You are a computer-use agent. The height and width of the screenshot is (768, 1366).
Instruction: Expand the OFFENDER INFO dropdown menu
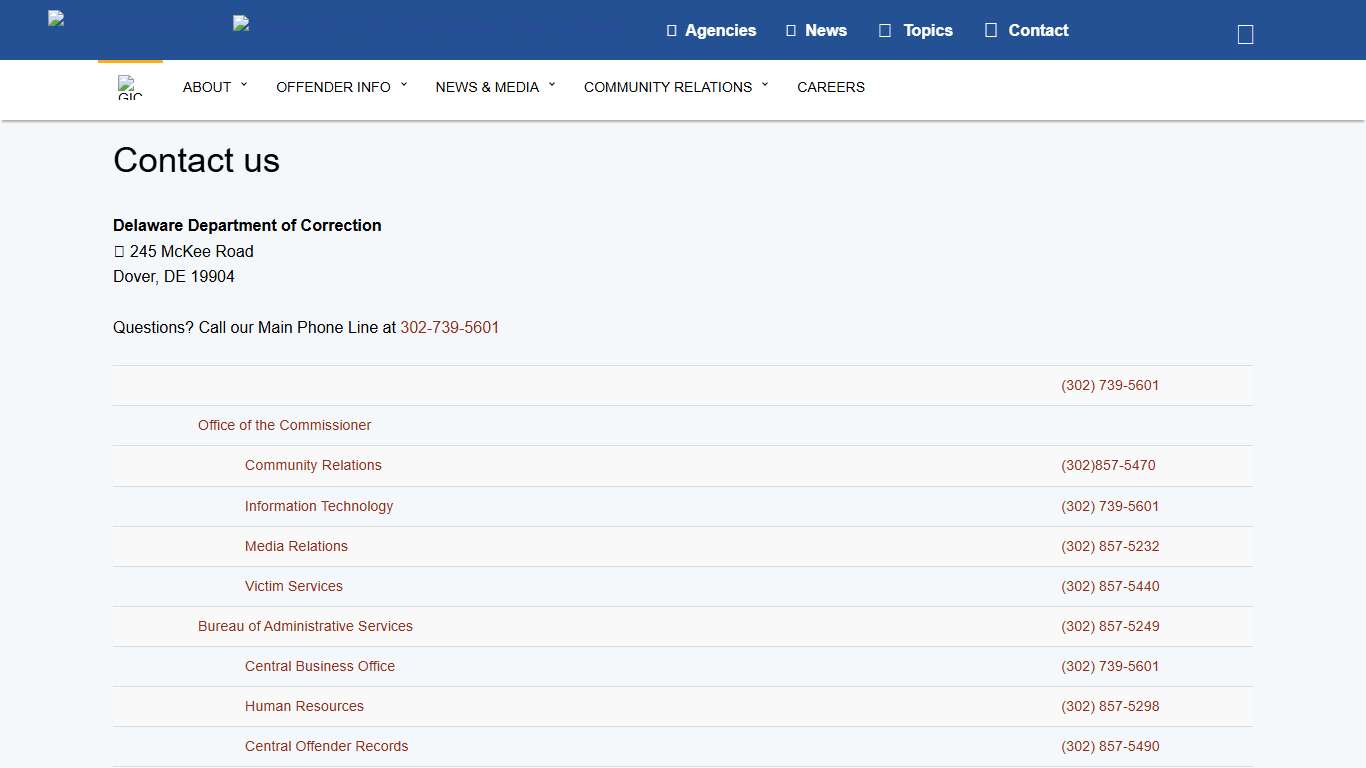tap(341, 88)
